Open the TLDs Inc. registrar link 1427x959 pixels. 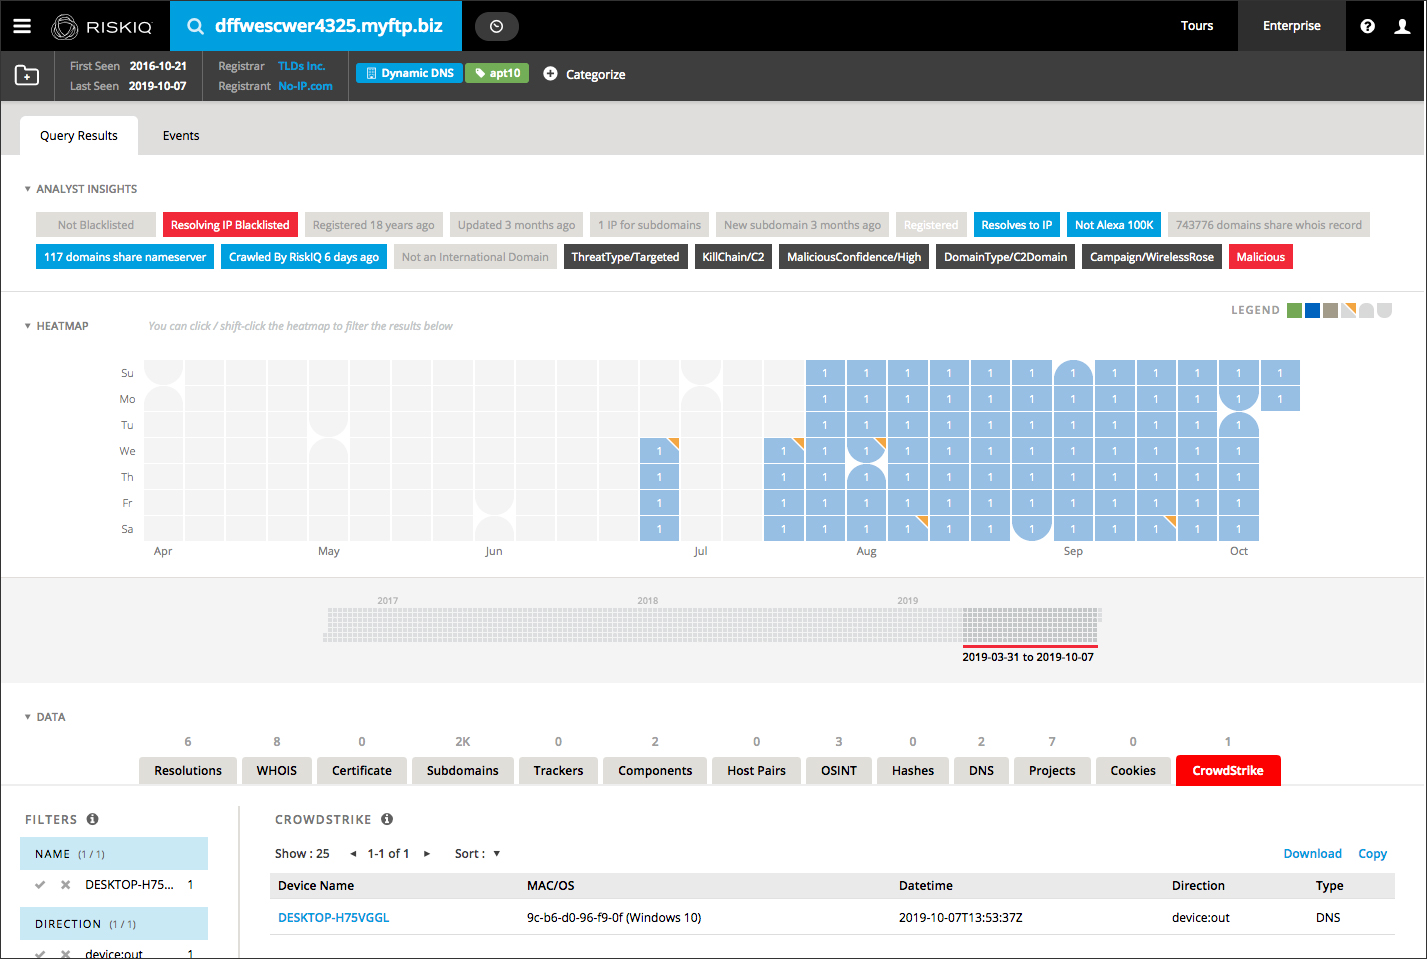click(302, 66)
